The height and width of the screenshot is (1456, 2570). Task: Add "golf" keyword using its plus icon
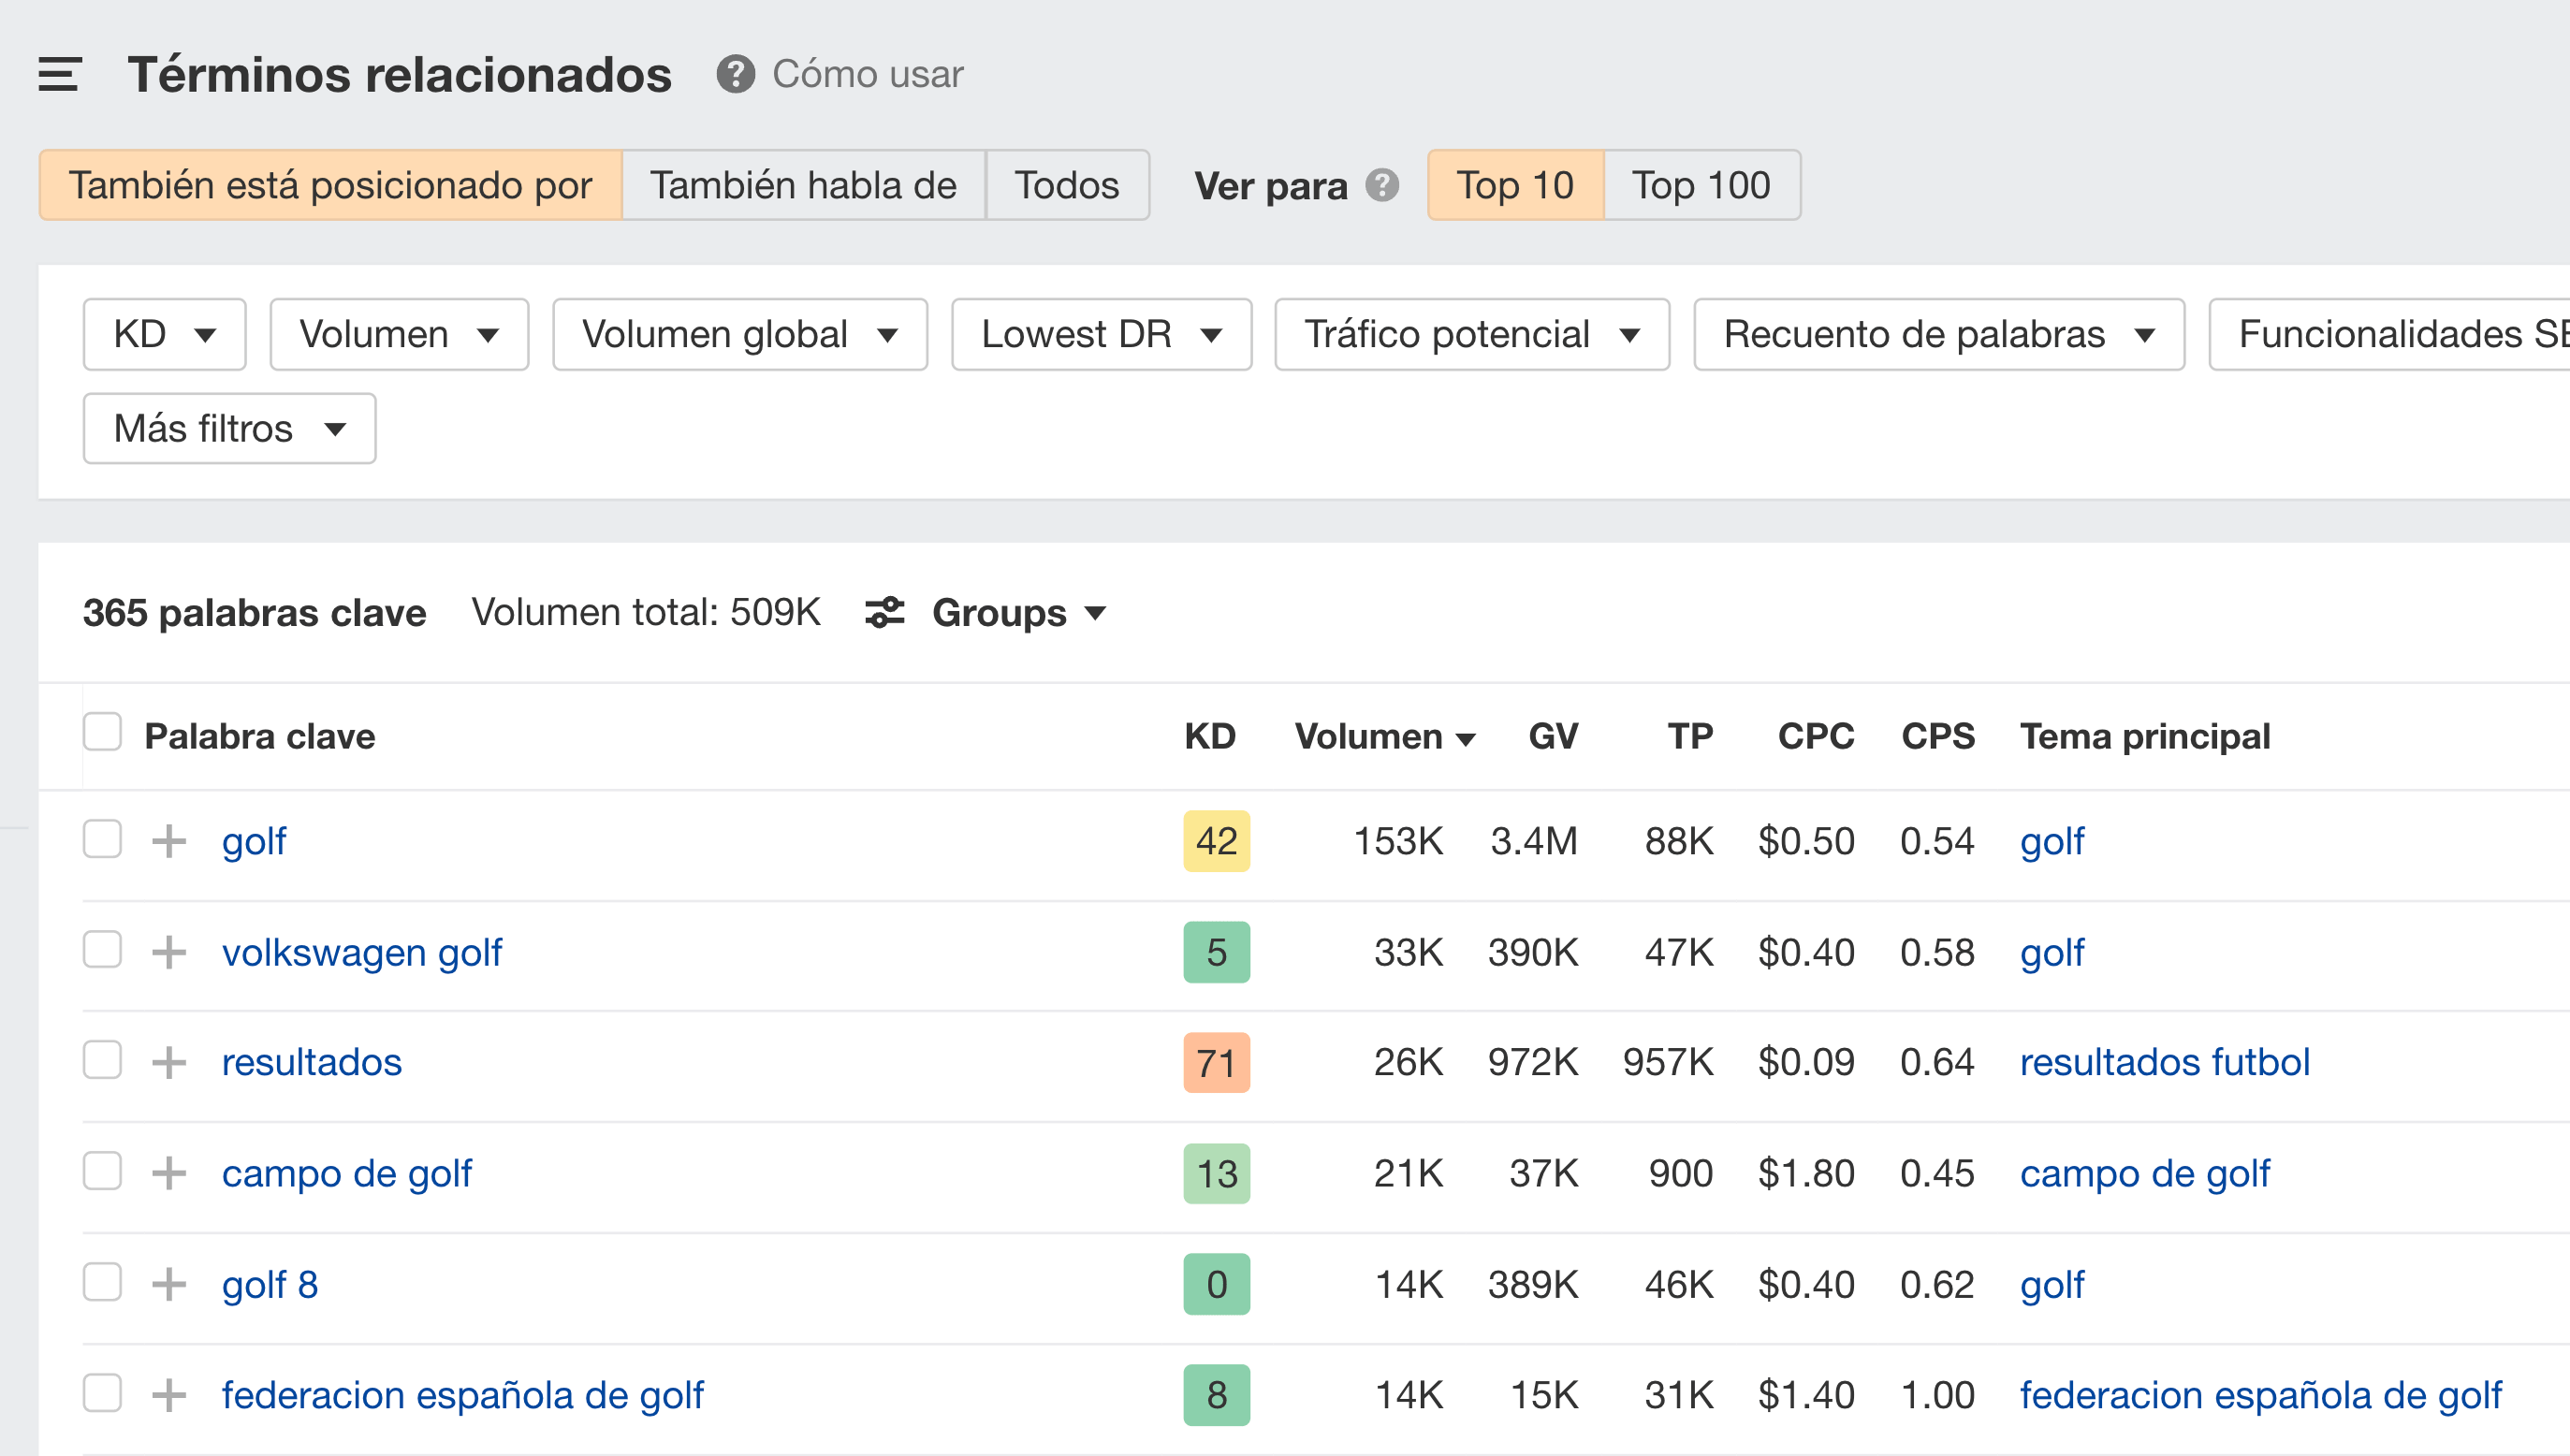[170, 841]
